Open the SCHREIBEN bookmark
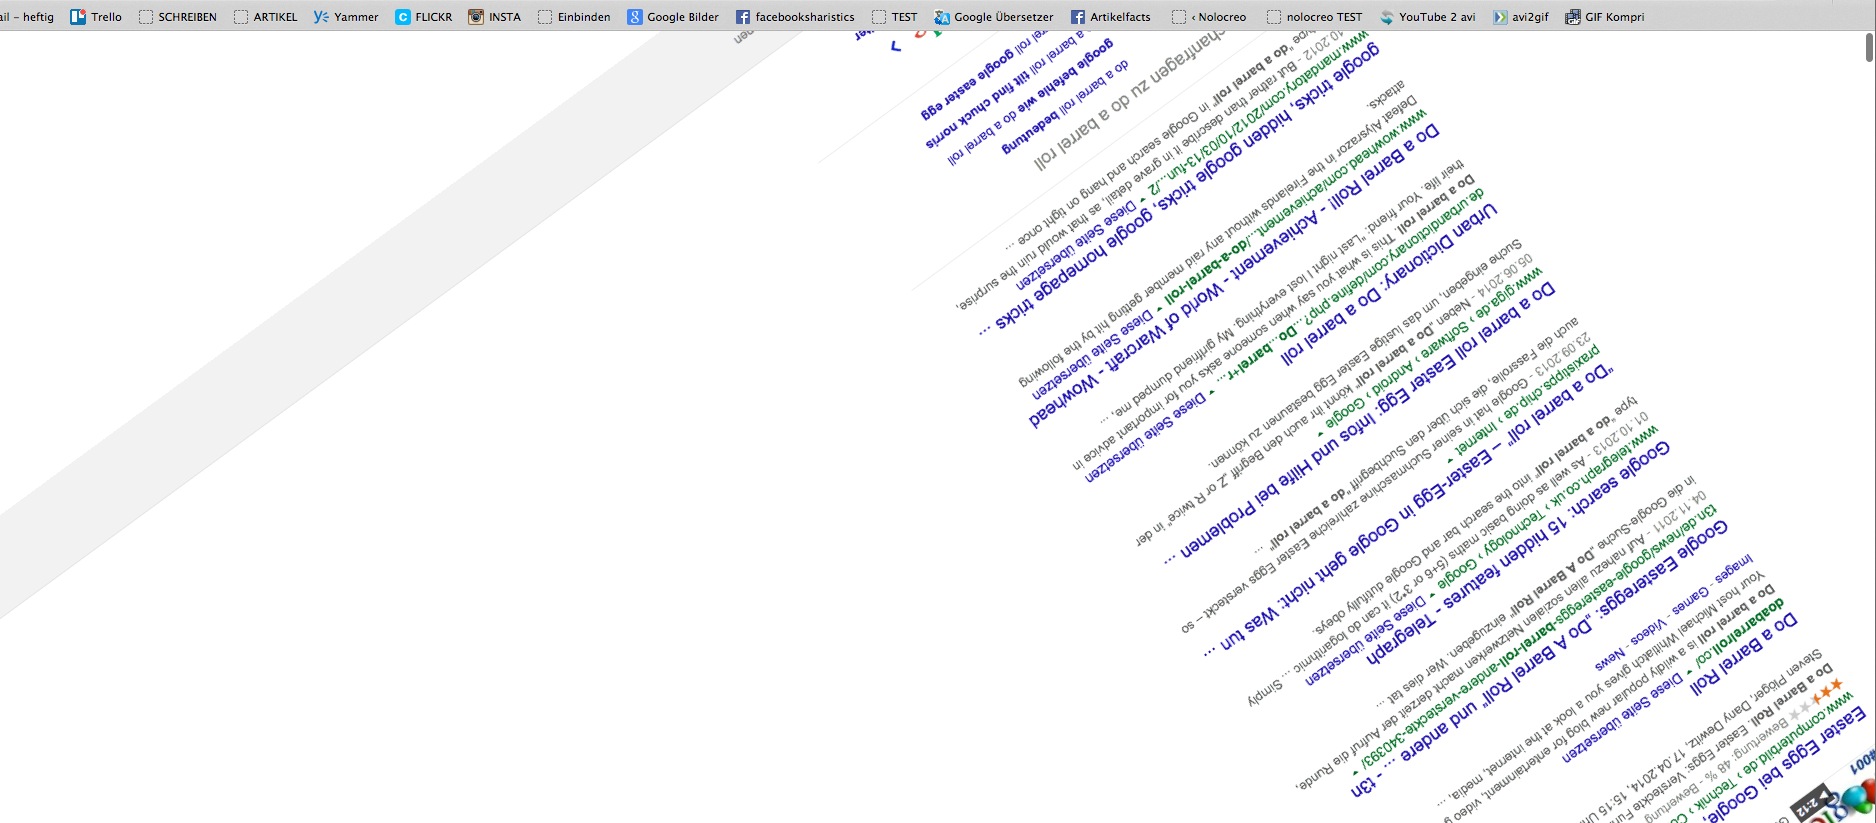Viewport: 1876px width, 823px height. click(178, 17)
